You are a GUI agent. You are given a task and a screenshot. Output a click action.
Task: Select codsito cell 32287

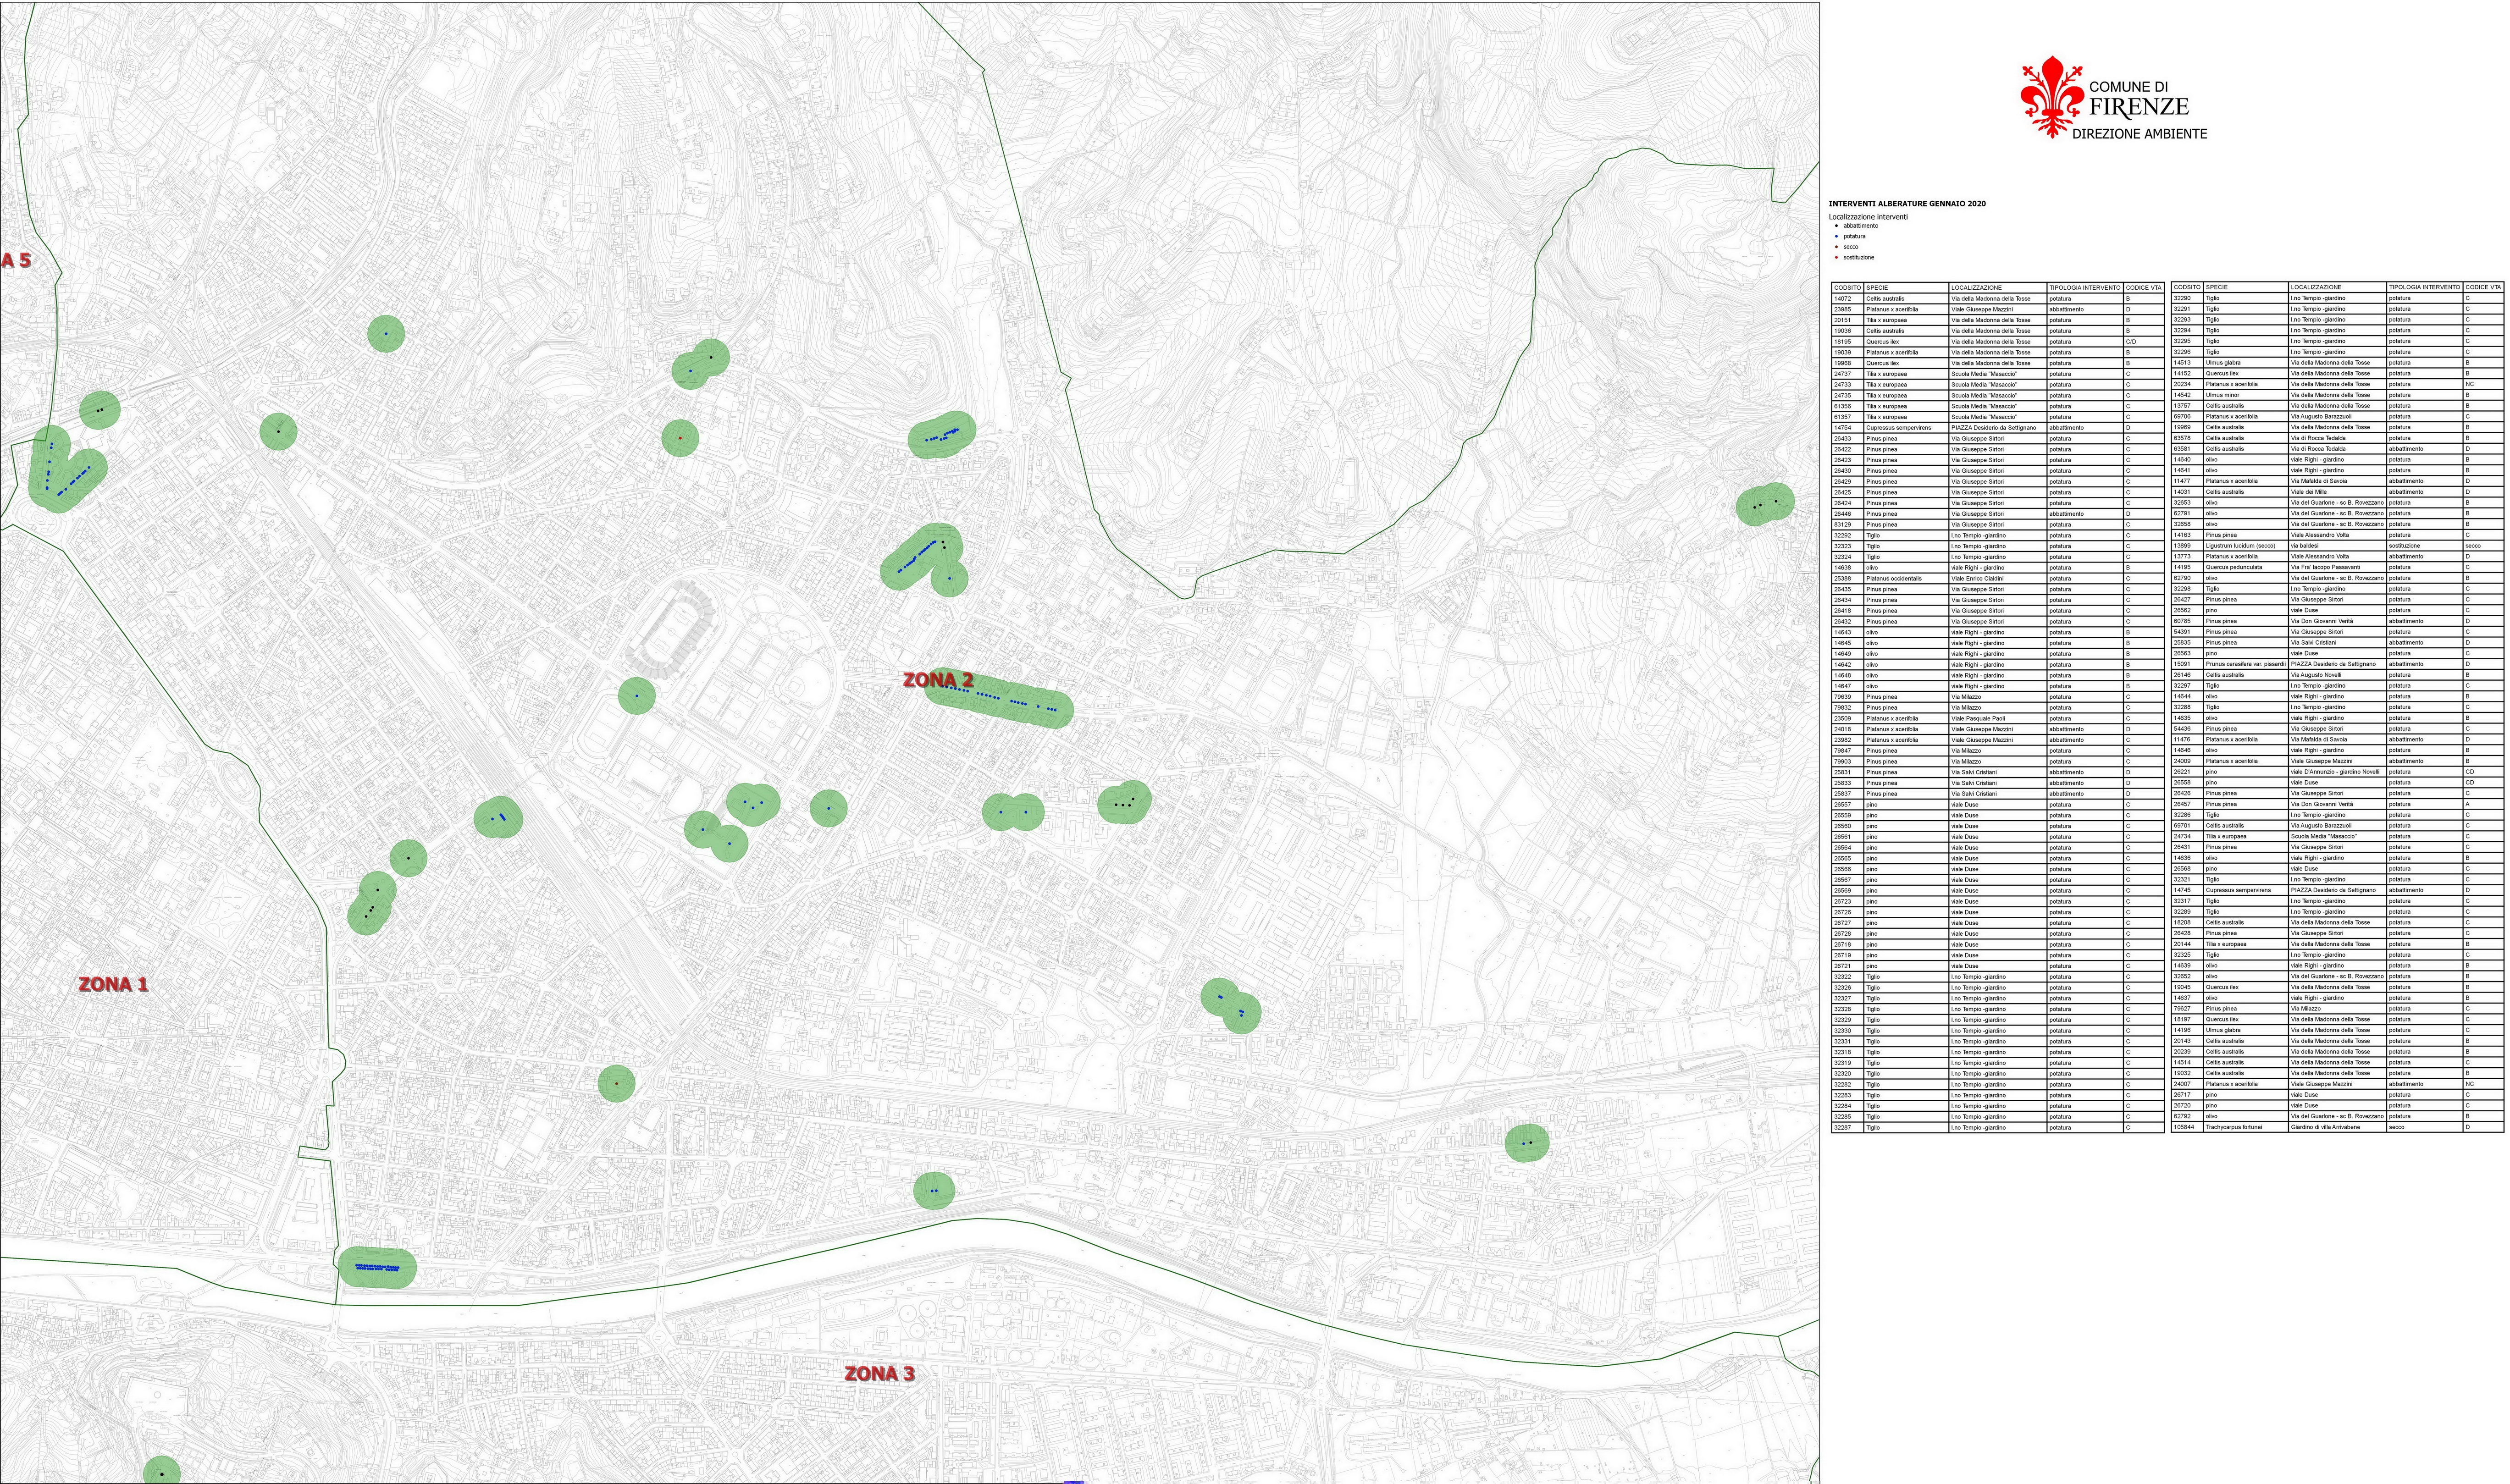[1847, 1128]
